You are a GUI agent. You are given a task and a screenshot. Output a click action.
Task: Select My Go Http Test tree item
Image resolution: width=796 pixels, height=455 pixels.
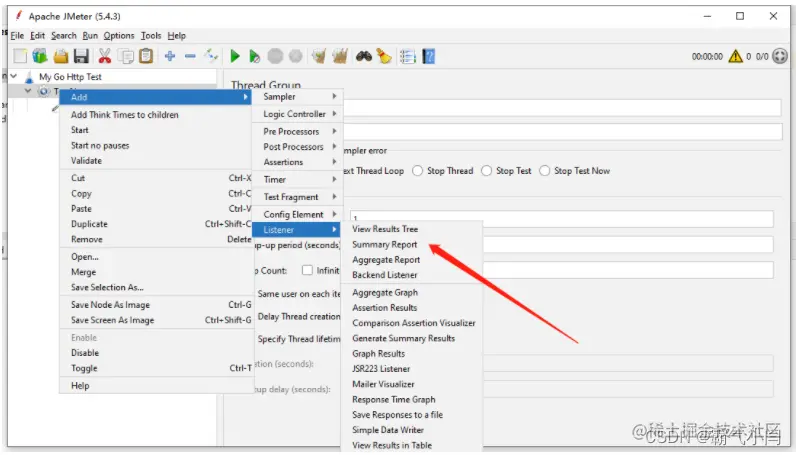(70, 77)
